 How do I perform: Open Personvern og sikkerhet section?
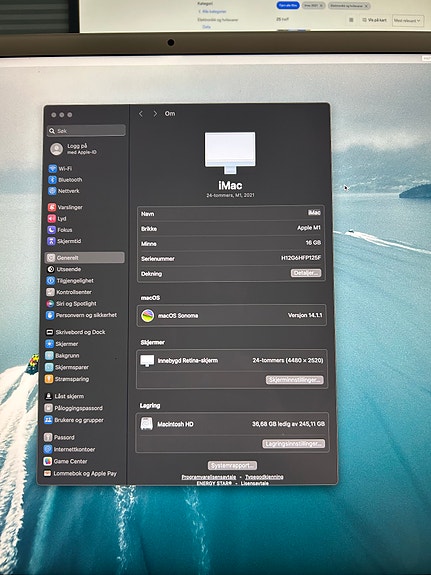coord(81,315)
